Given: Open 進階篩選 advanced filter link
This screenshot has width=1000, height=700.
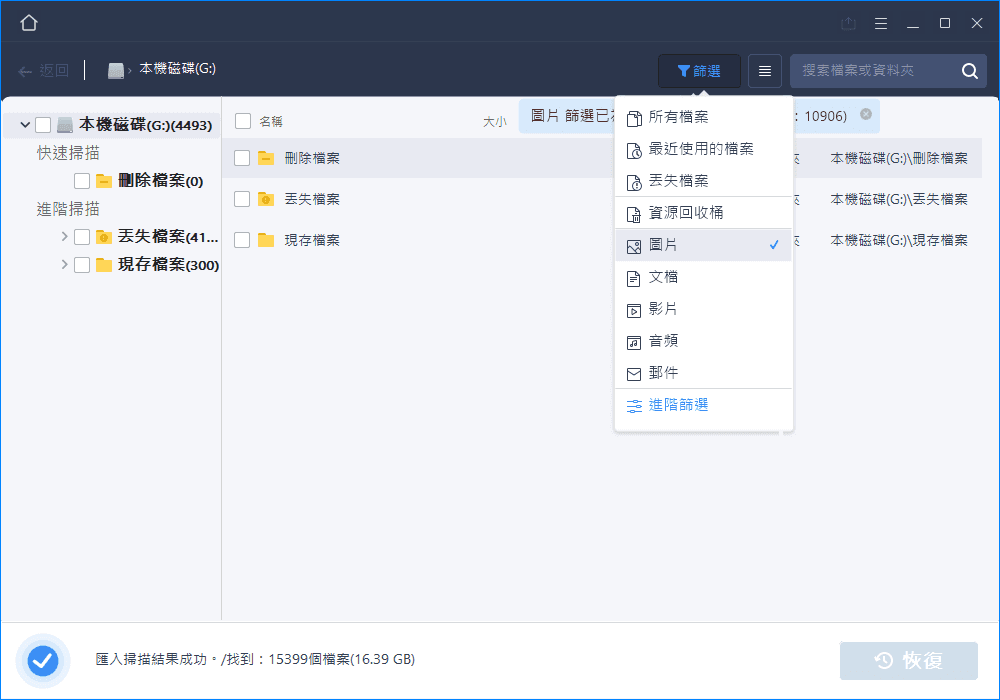Looking at the screenshot, I should pyautogui.click(x=678, y=405).
